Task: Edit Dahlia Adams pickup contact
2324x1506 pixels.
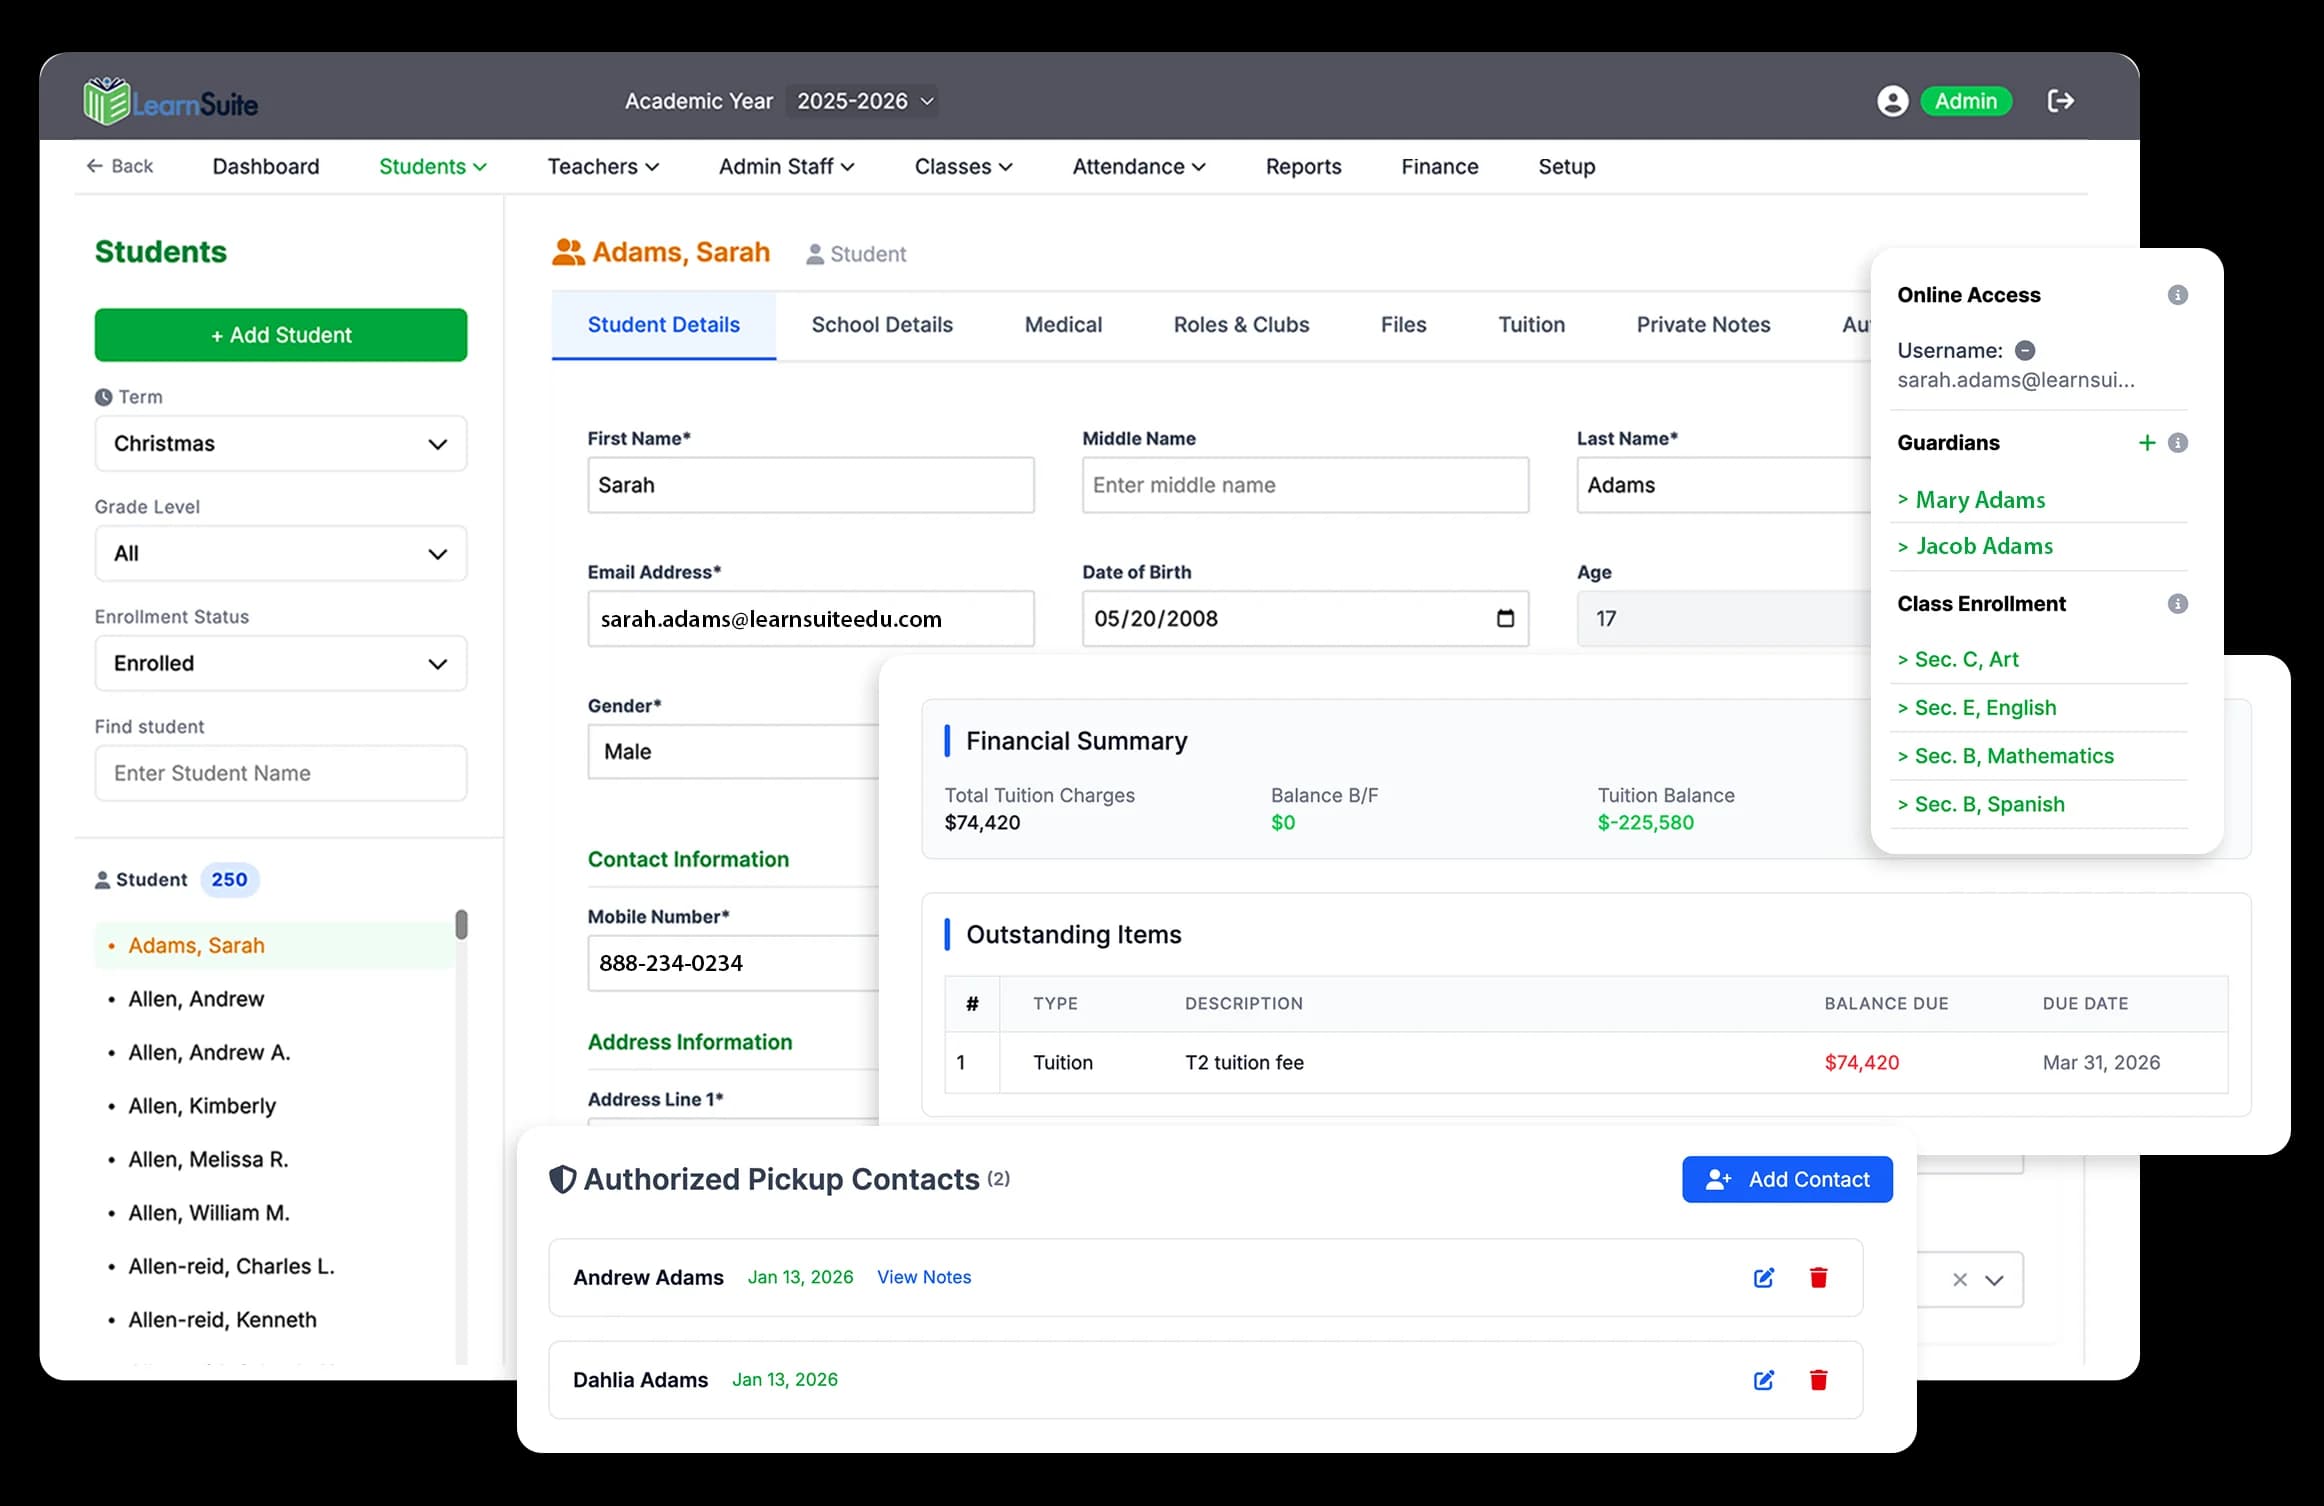Action: coord(1764,1380)
